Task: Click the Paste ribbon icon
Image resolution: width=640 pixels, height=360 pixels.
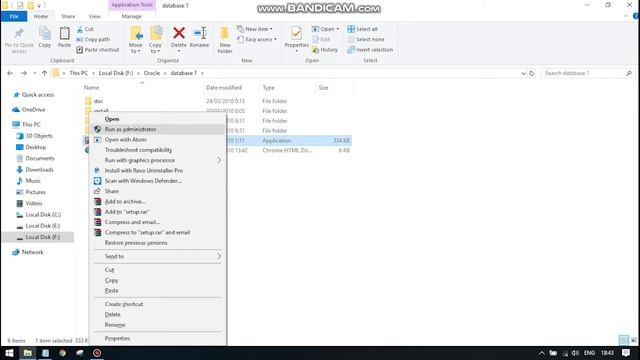Action: (64, 33)
